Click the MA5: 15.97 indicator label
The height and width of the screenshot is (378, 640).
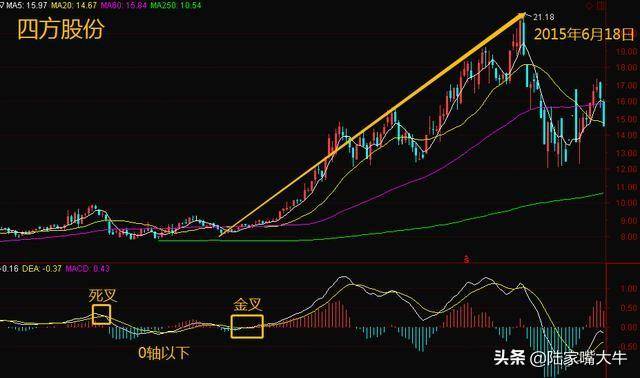pos(26,6)
